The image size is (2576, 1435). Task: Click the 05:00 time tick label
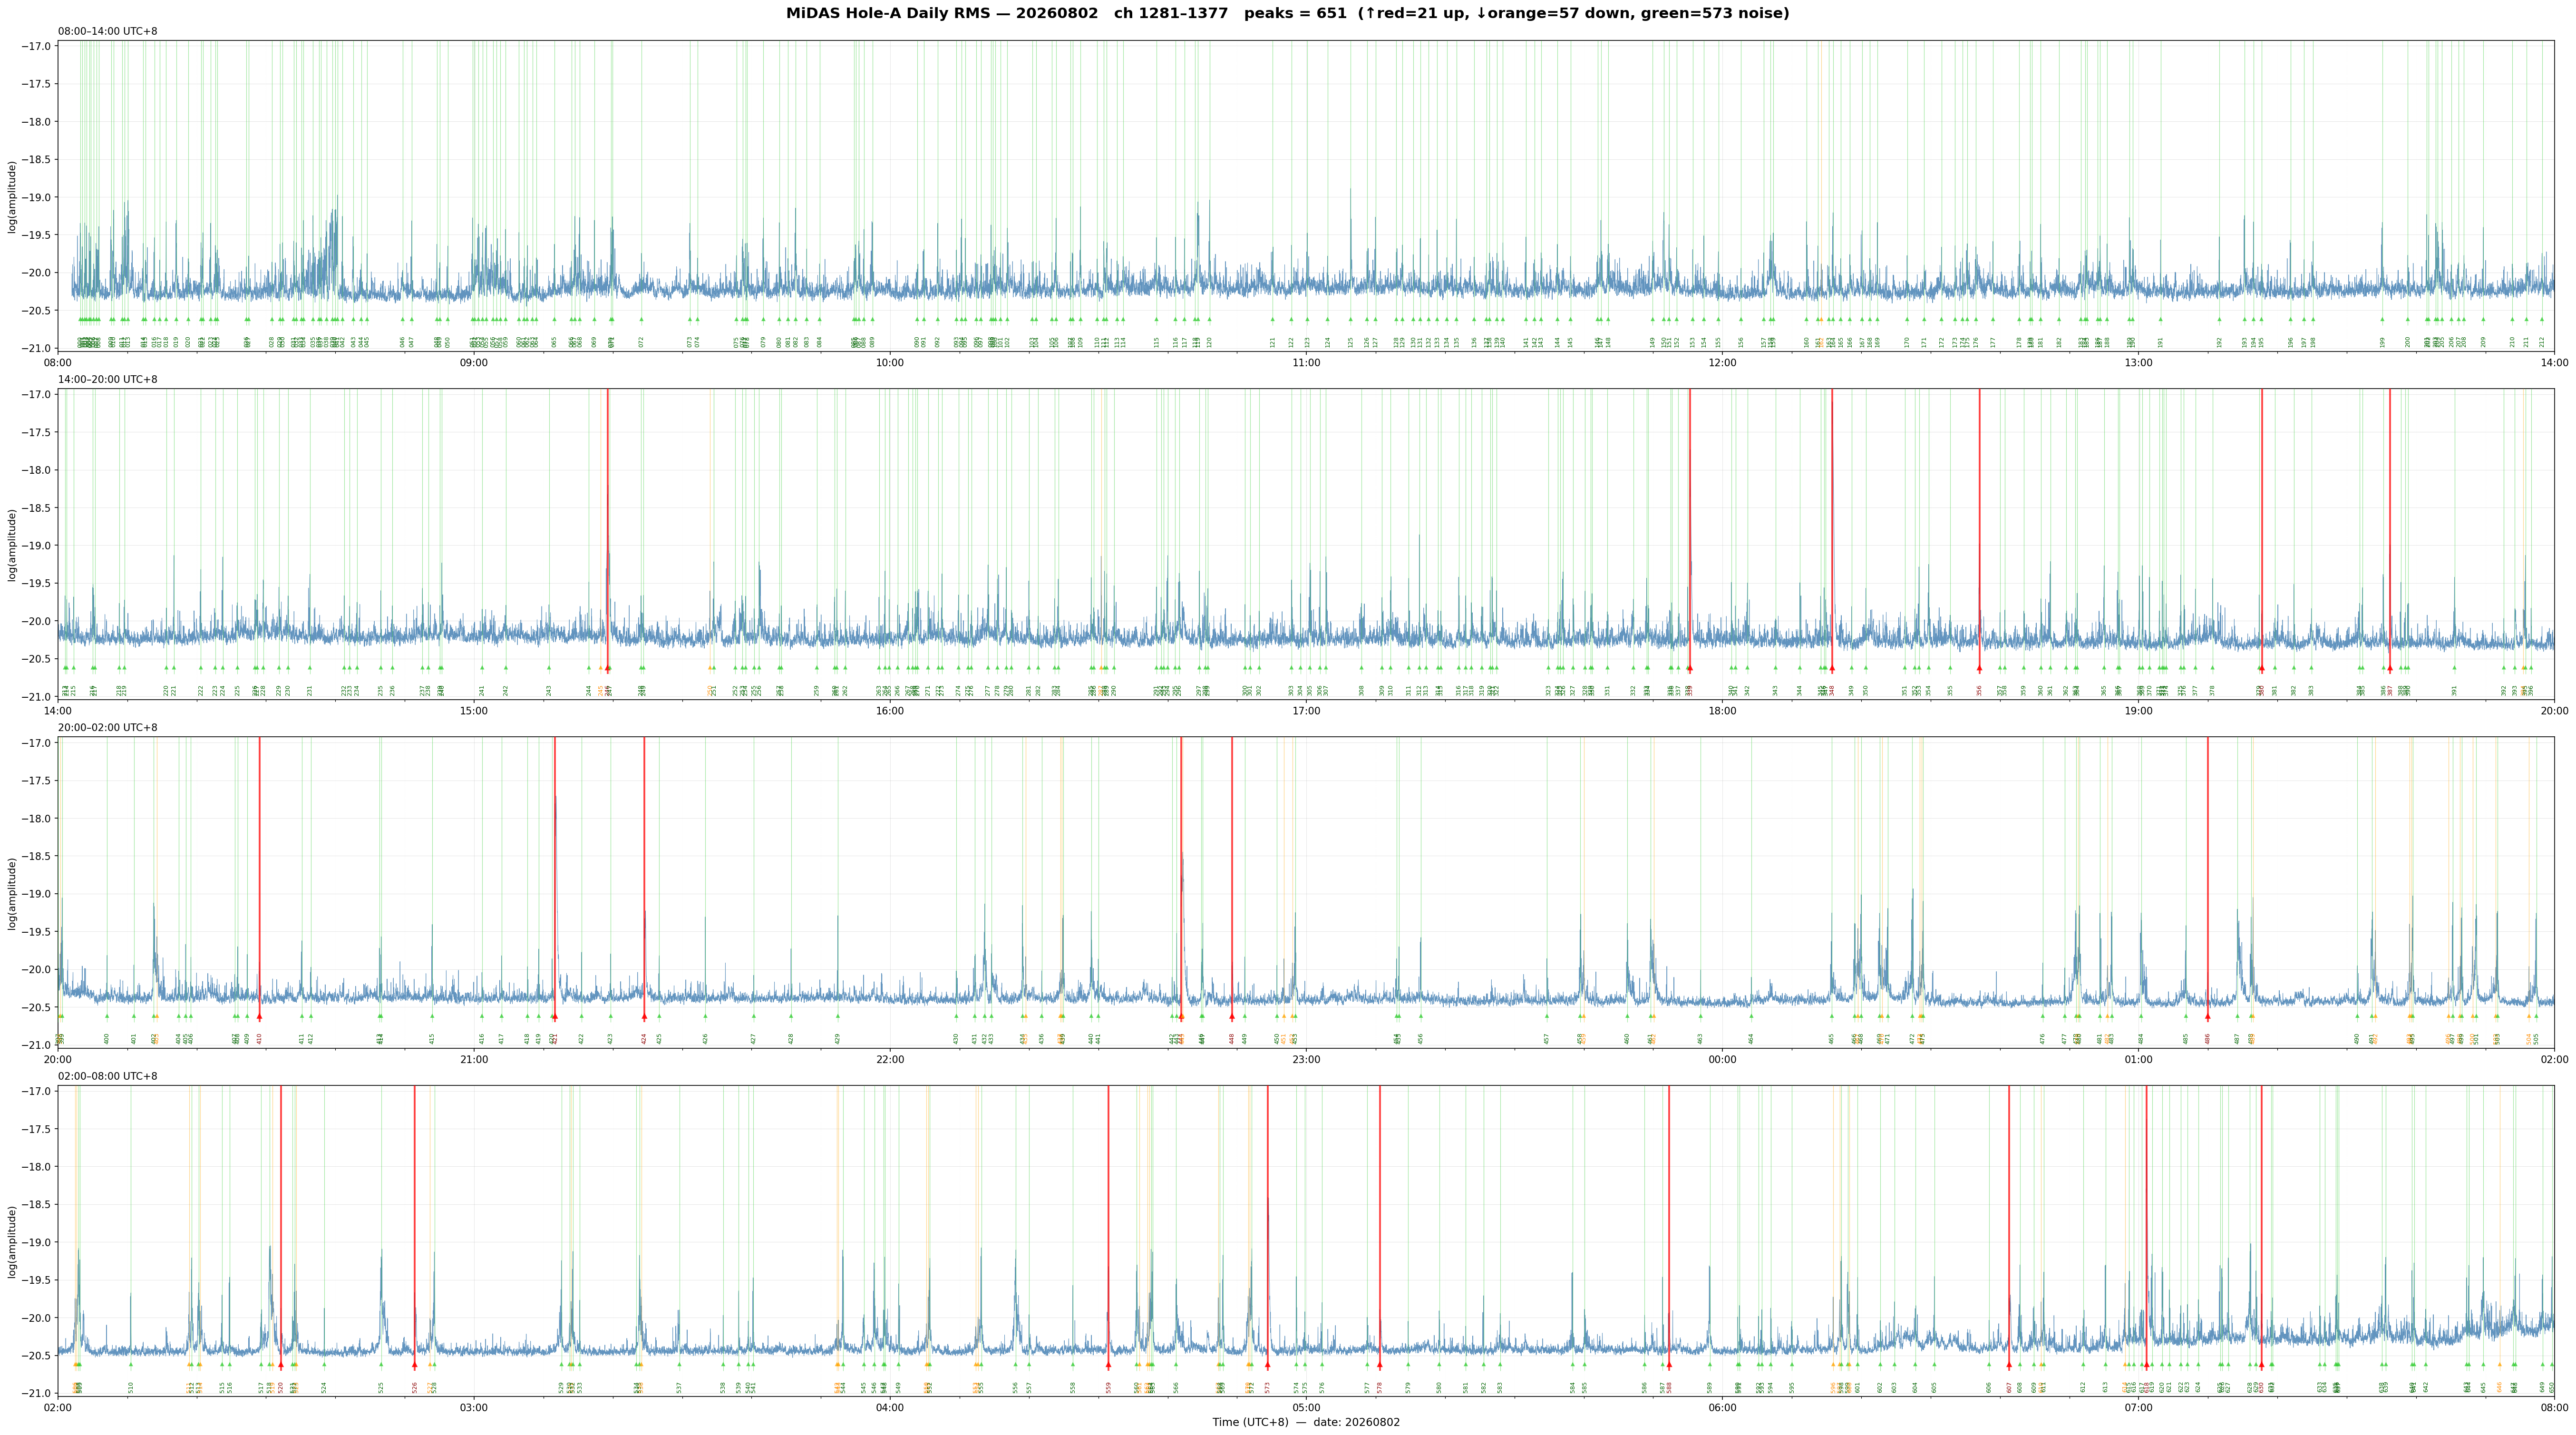1306,1408
